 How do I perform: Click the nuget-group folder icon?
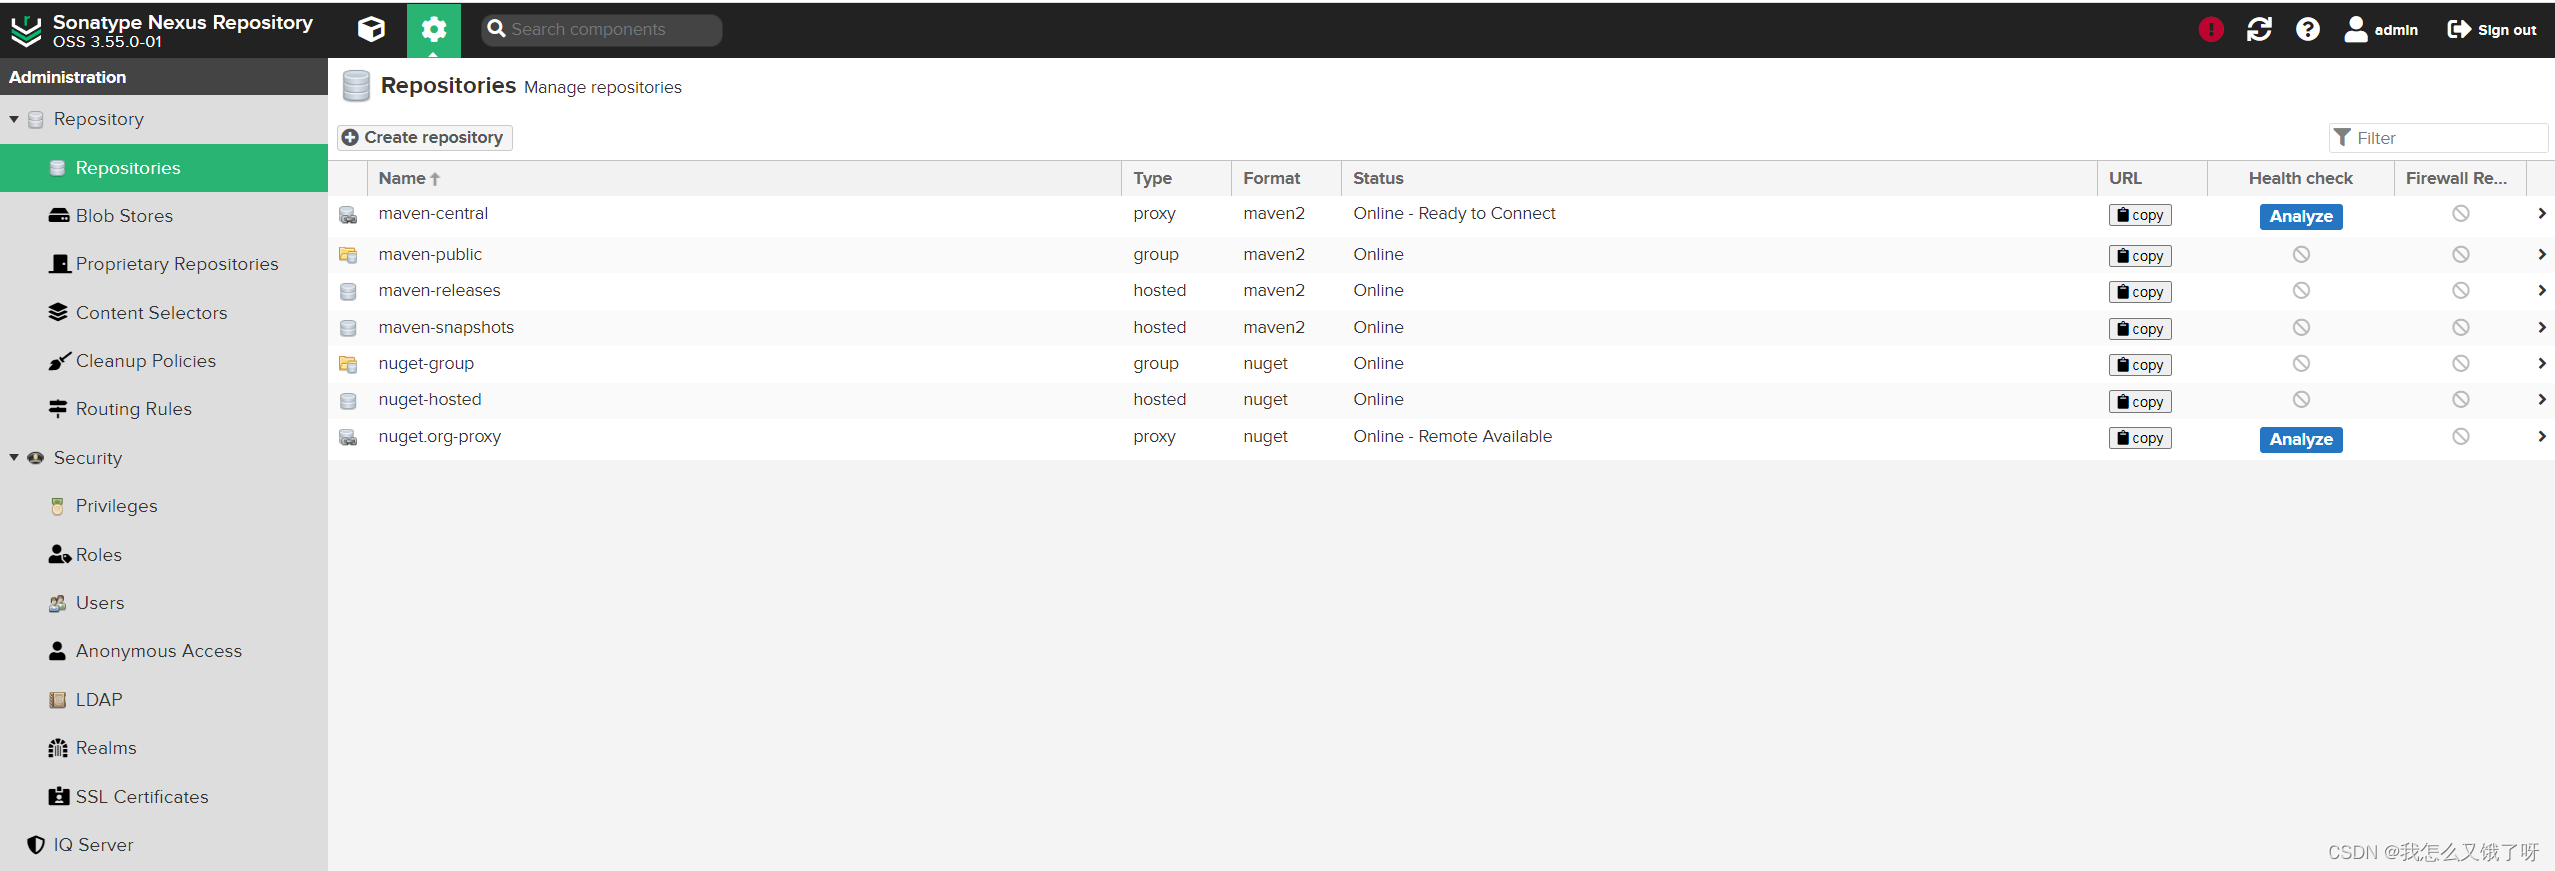(x=348, y=364)
